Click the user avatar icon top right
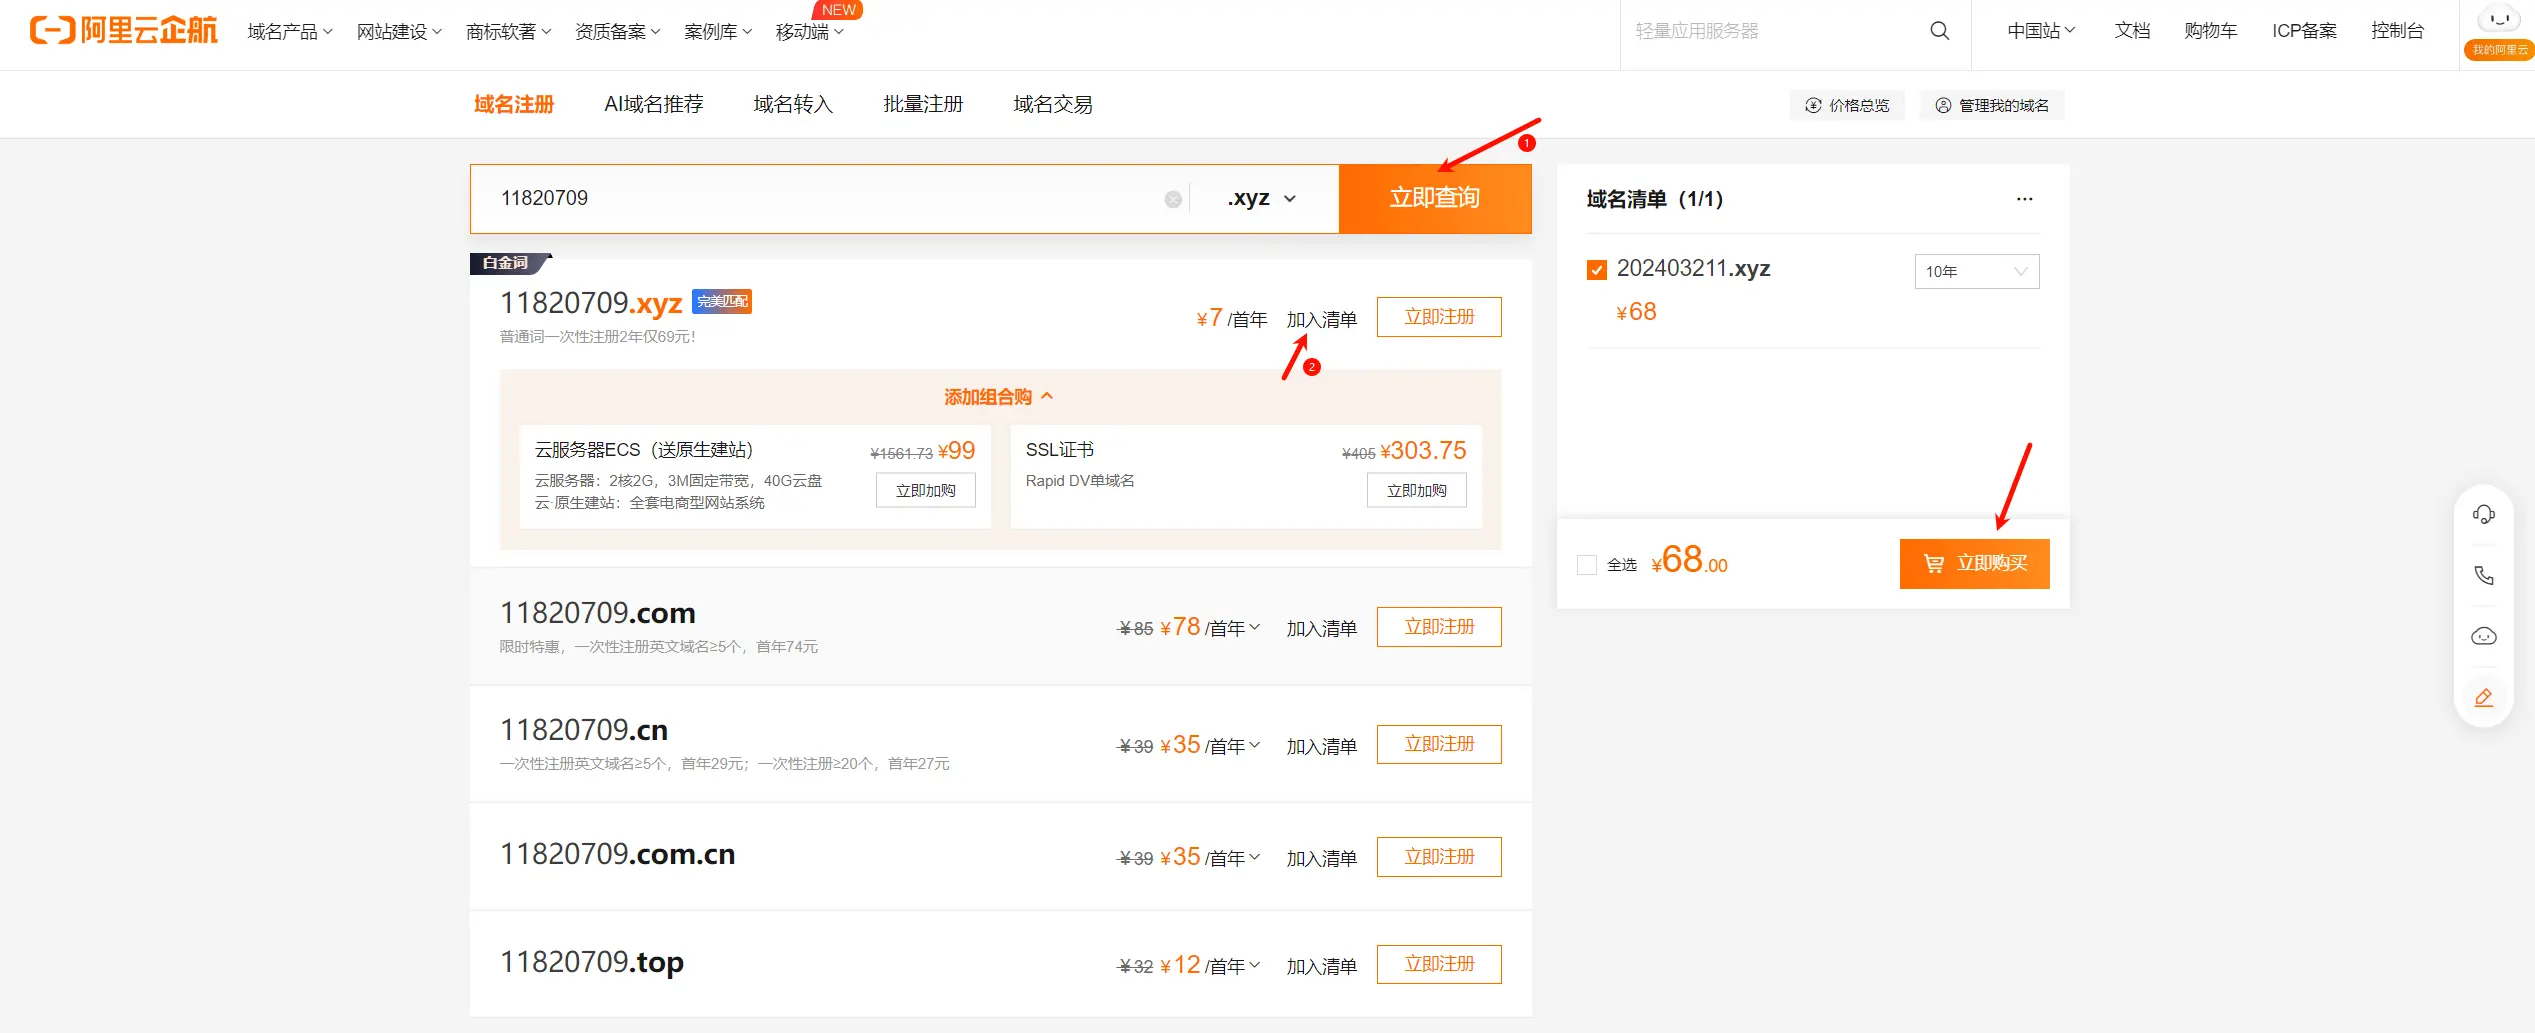This screenshot has height=1033, width=2535. coord(2498,20)
